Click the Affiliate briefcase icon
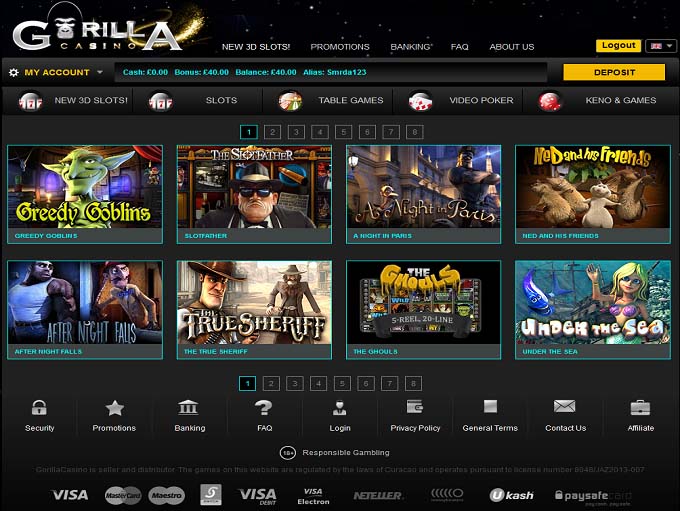The height and width of the screenshot is (511, 680). click(x=640, y=407)
